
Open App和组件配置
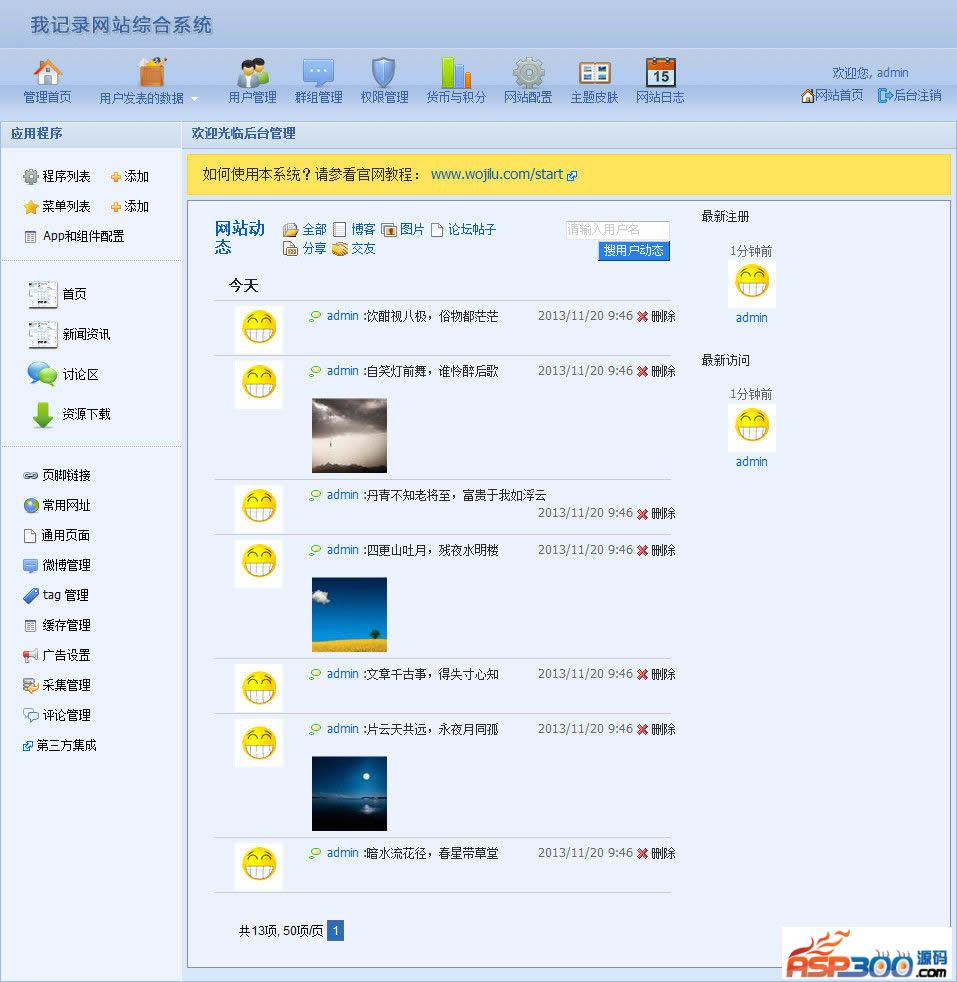click(x=75, y=236)
